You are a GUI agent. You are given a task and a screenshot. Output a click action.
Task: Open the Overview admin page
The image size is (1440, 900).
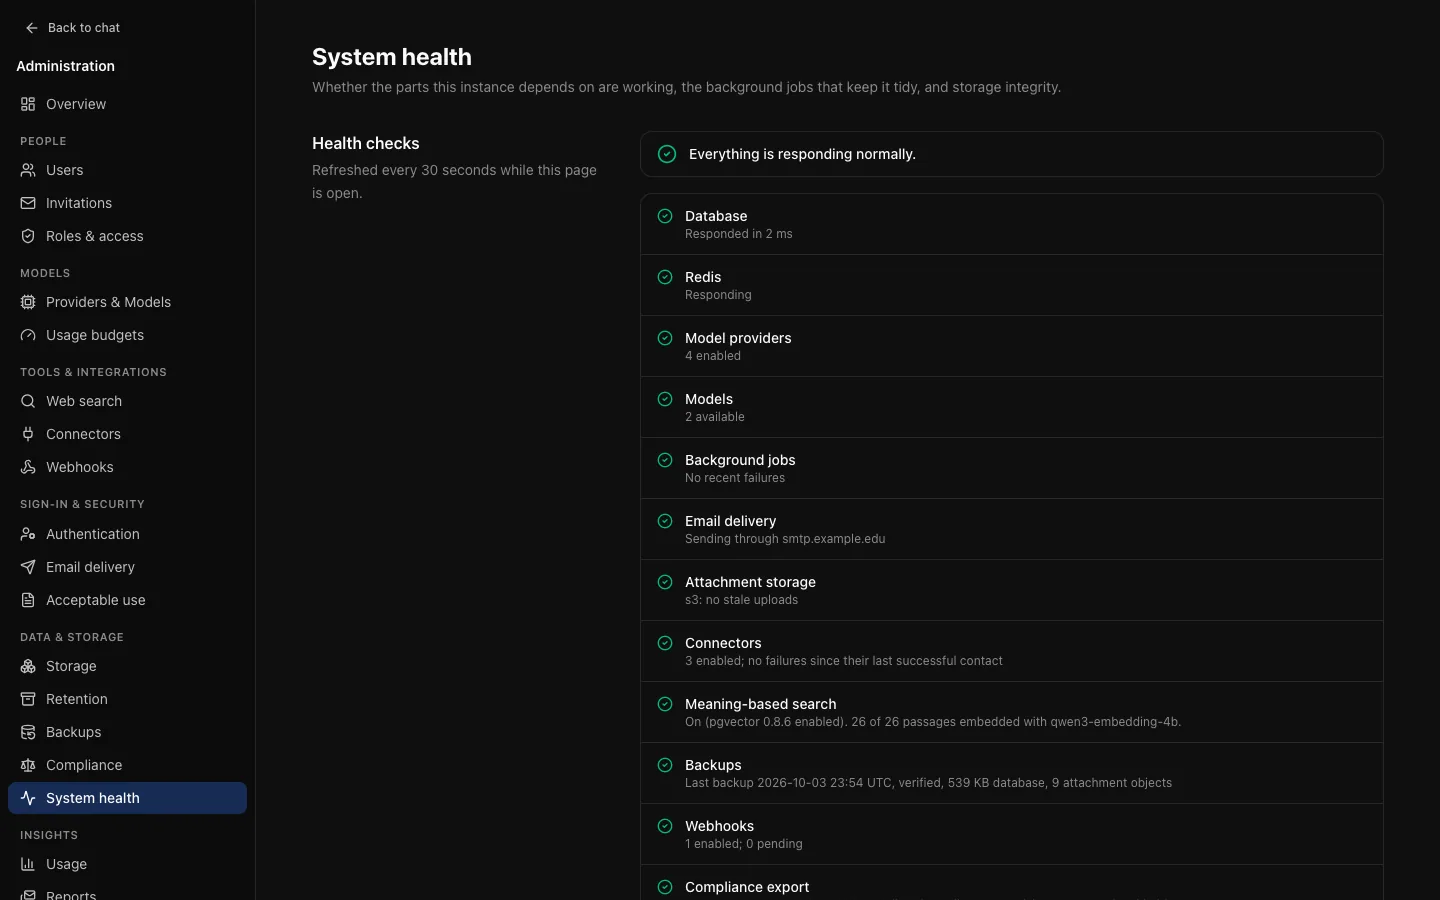click(x=127, y=104)
